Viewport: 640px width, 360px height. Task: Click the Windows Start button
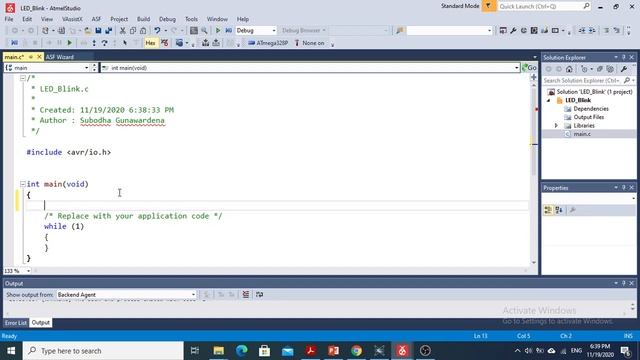pos(11,351)
